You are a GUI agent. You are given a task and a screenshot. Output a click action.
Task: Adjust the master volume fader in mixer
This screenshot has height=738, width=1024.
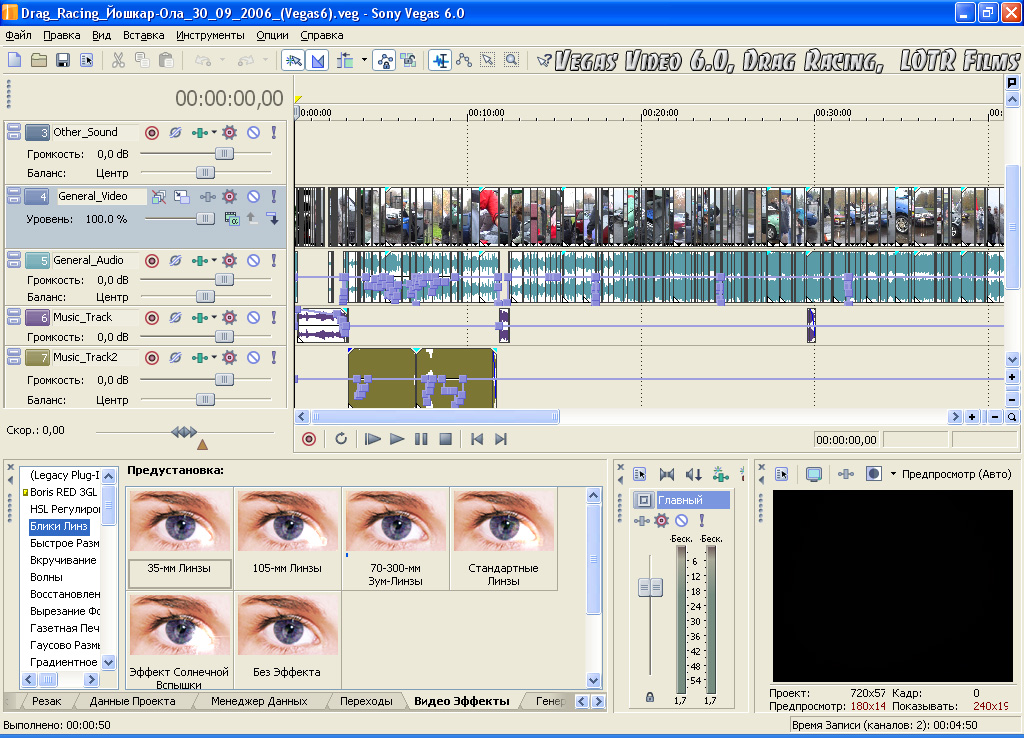[x=650, y=588]
